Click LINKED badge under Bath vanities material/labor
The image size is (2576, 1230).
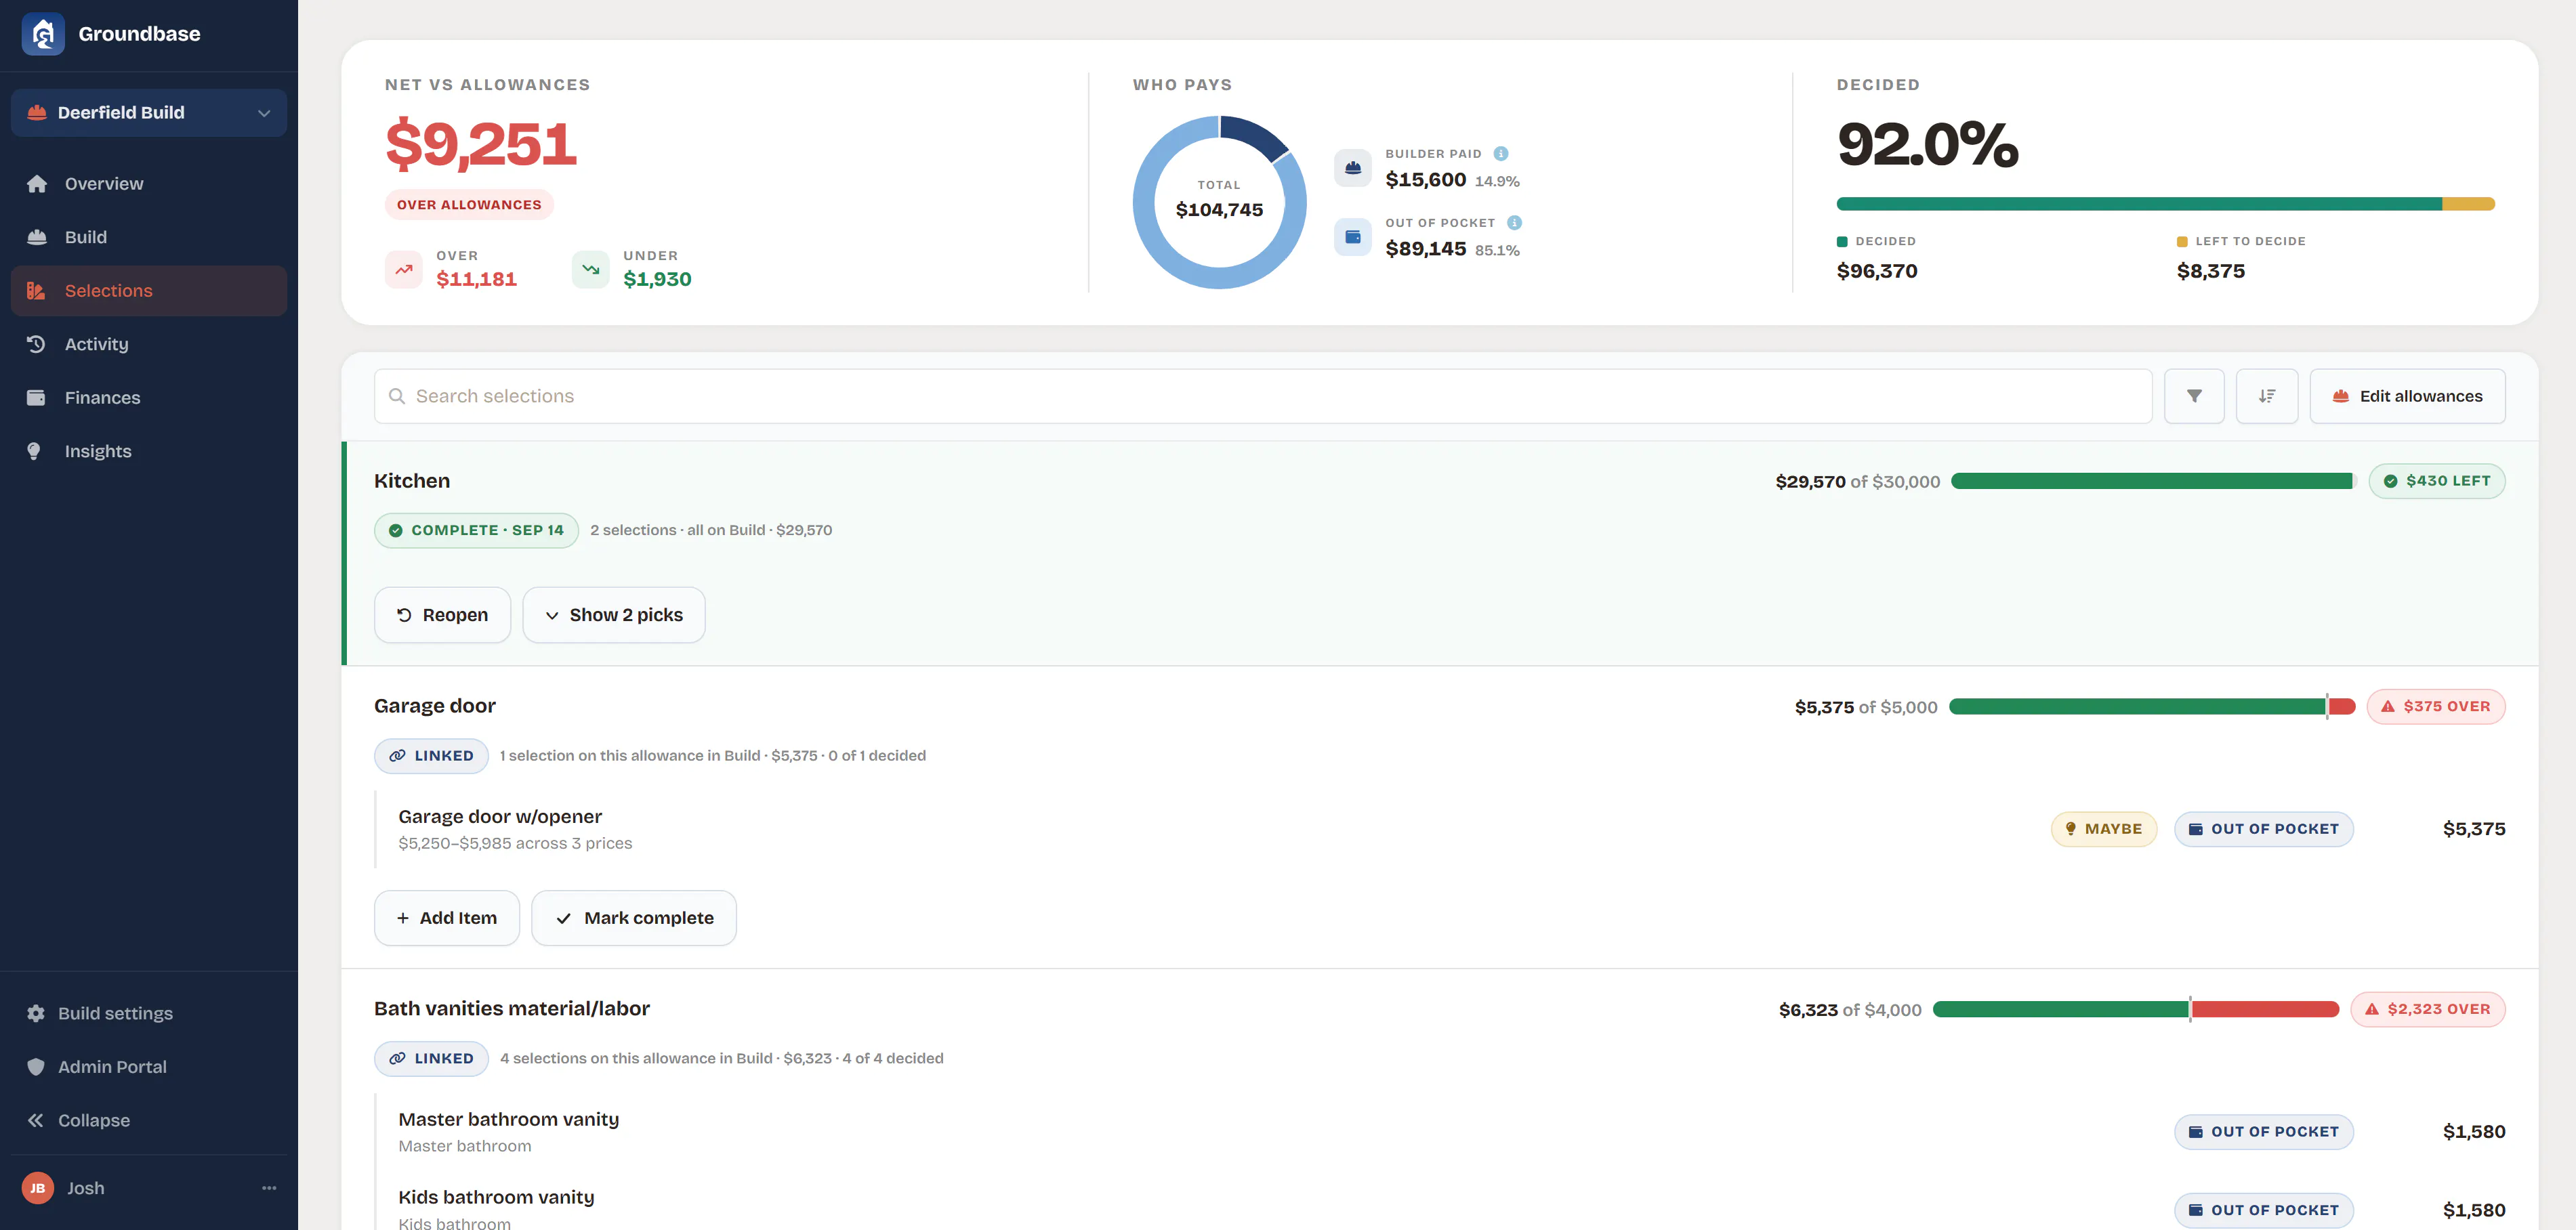pos(431,1058)
